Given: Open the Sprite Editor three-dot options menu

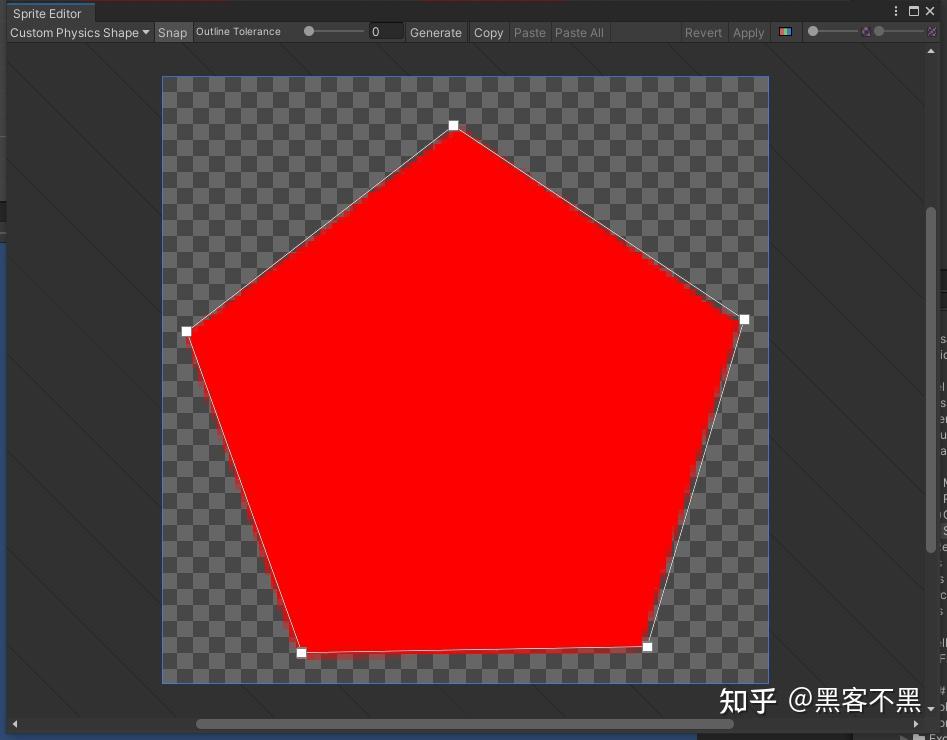Looking at the screenshot, I should click(x=896, y=11).
